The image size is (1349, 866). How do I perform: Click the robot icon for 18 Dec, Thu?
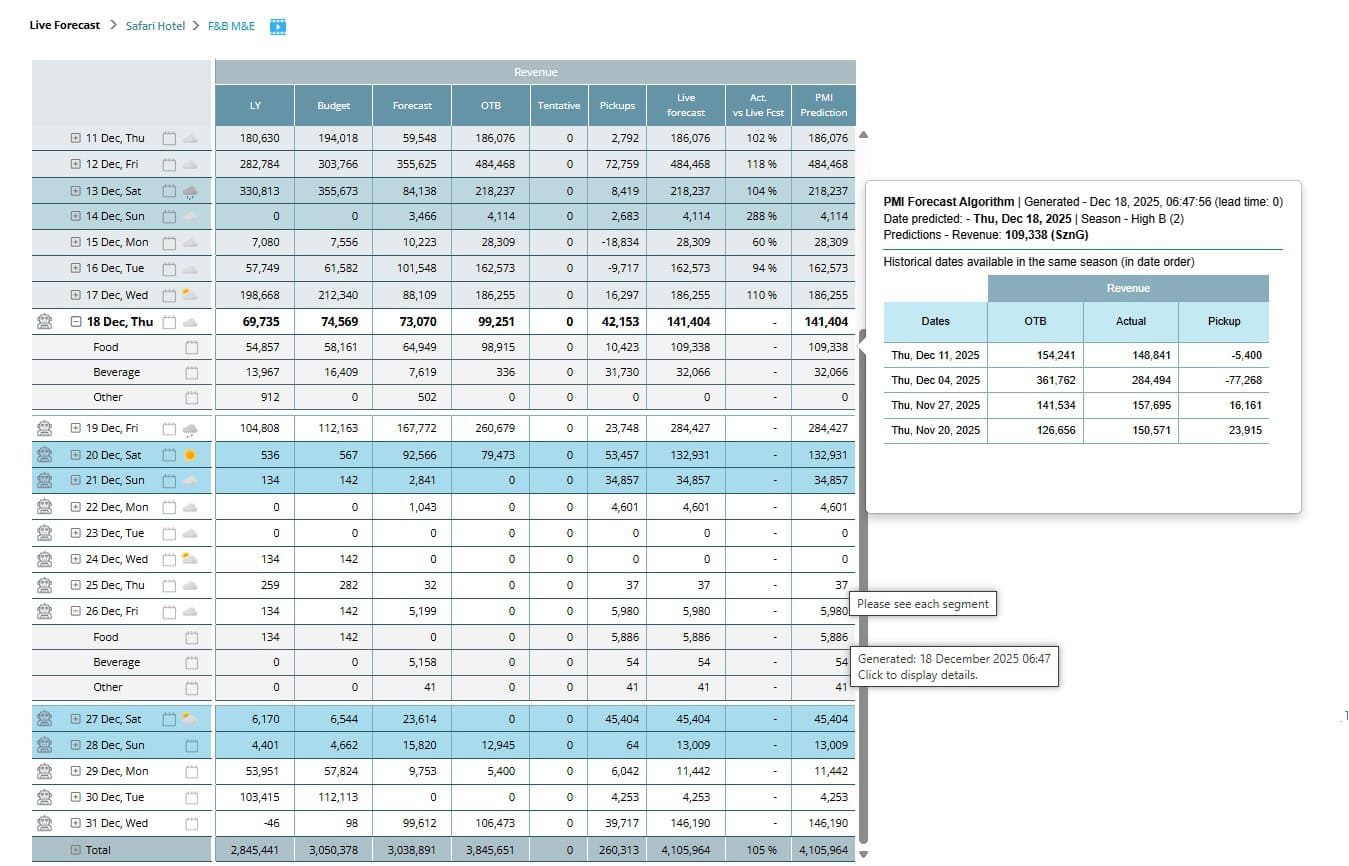coord(44,322)
